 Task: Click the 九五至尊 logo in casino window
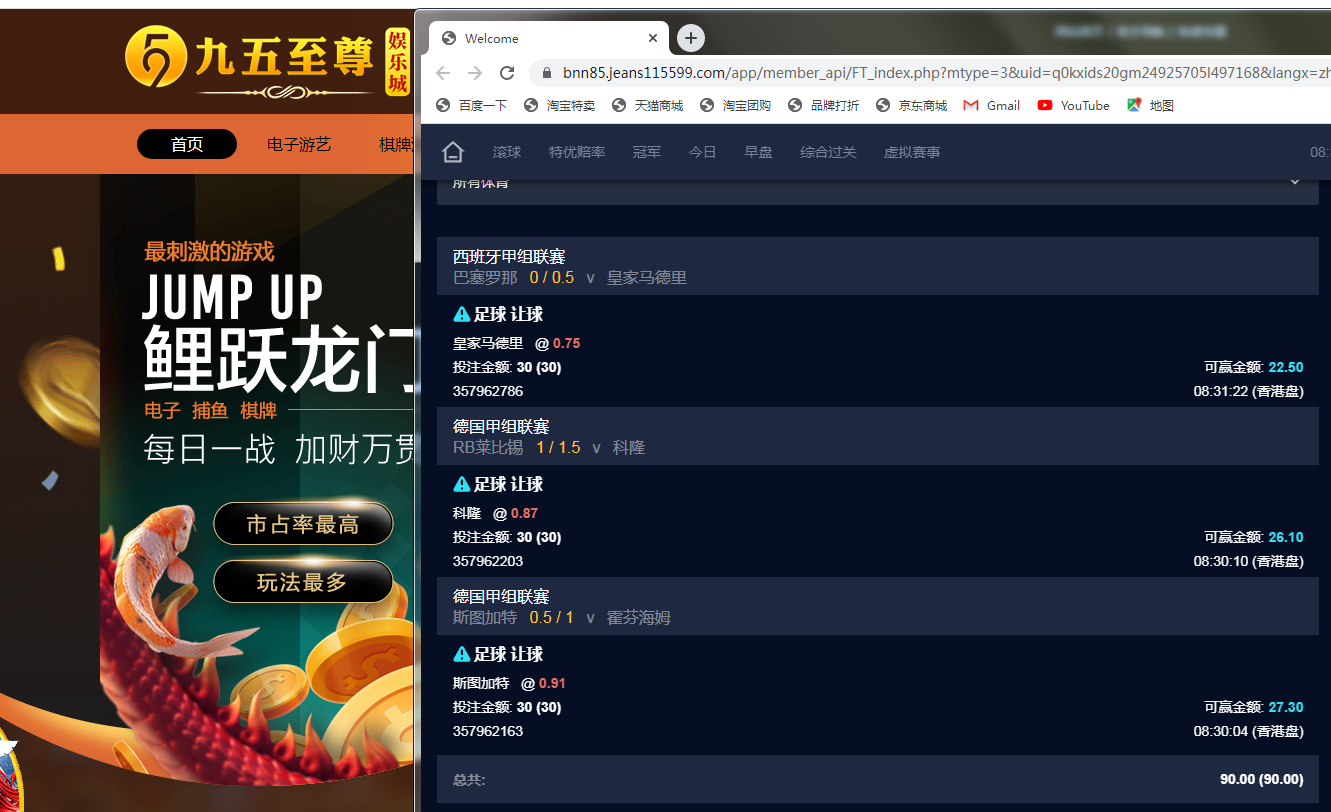click(x=267, y=60)
